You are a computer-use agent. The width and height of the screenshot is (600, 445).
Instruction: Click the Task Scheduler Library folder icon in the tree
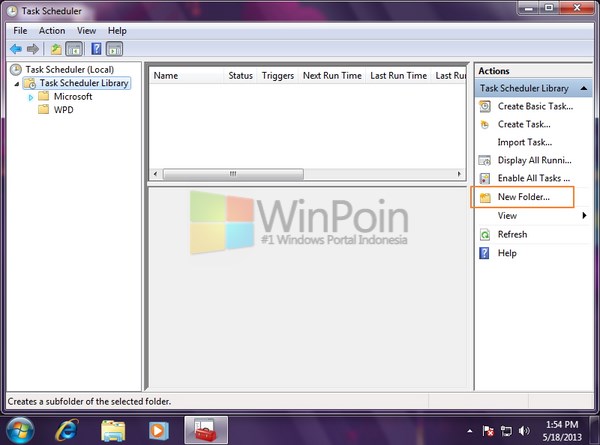click(x=30, y=83)
